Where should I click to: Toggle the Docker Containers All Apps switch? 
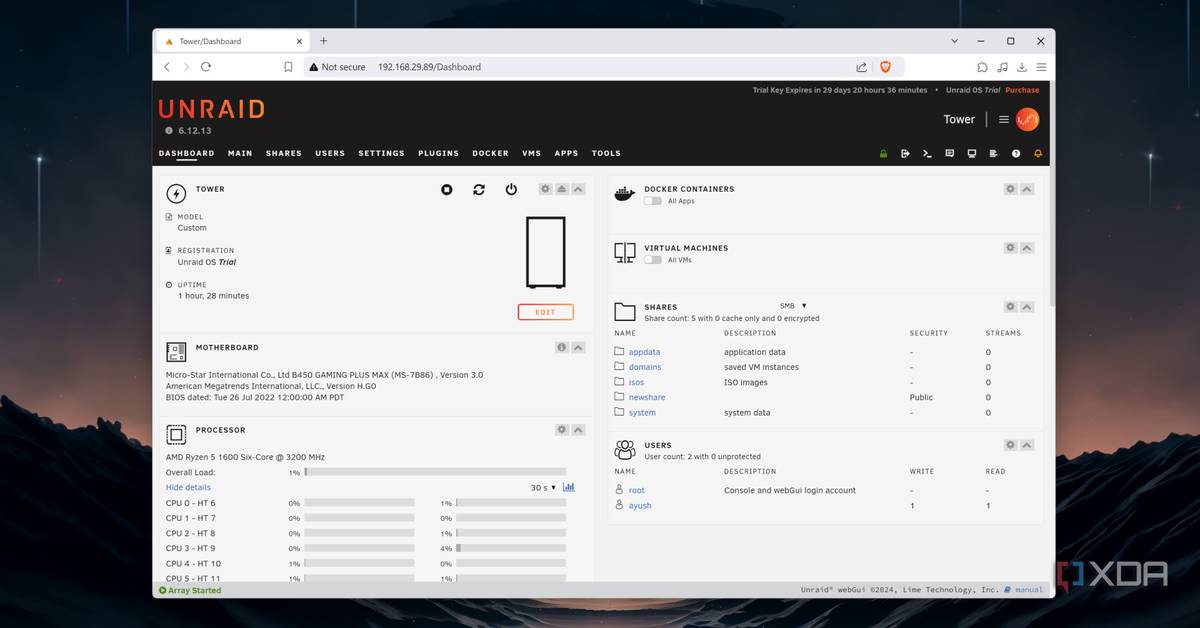tap(653, 201)
